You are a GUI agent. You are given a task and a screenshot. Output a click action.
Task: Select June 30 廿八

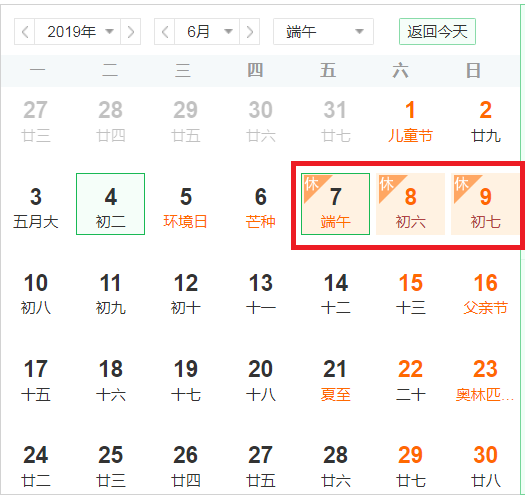coord(485,466)
